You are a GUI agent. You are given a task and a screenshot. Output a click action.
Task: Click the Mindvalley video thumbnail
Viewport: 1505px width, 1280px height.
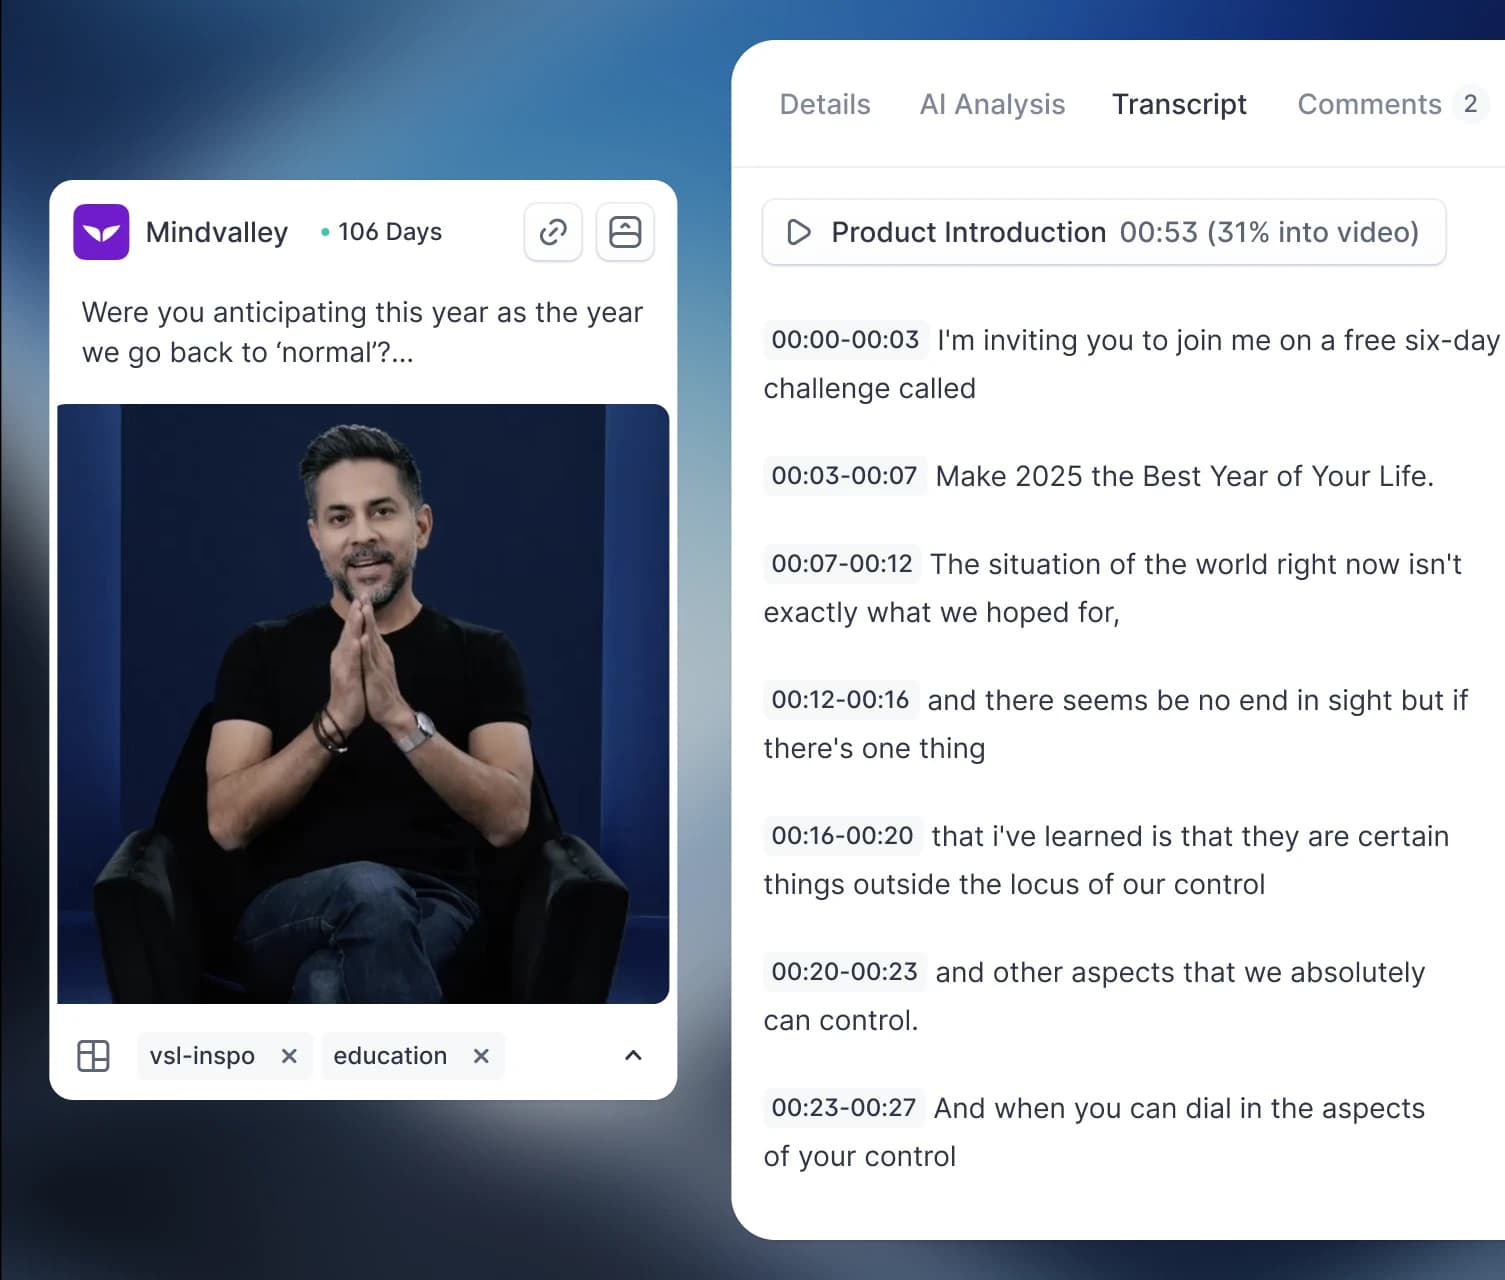363,704
